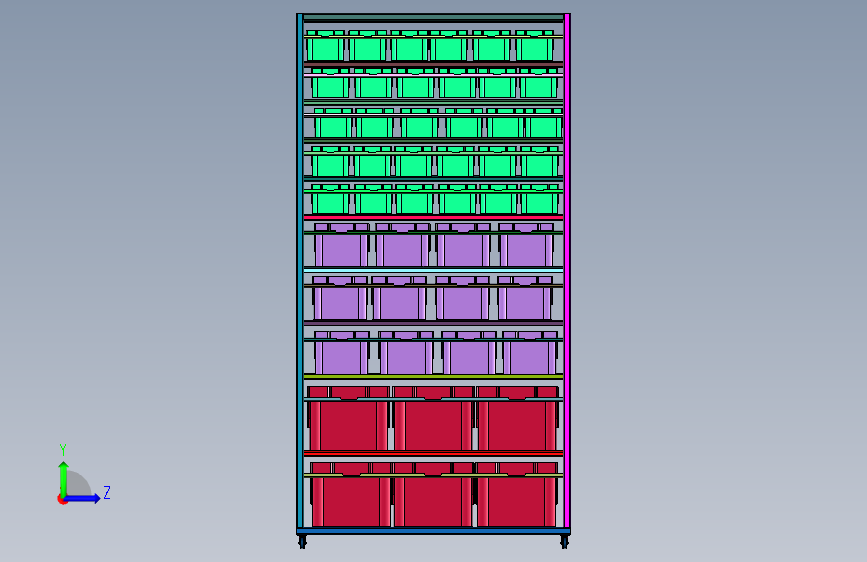Select the yellow-green shelf below the purple bins

click(x=434, y=377)
